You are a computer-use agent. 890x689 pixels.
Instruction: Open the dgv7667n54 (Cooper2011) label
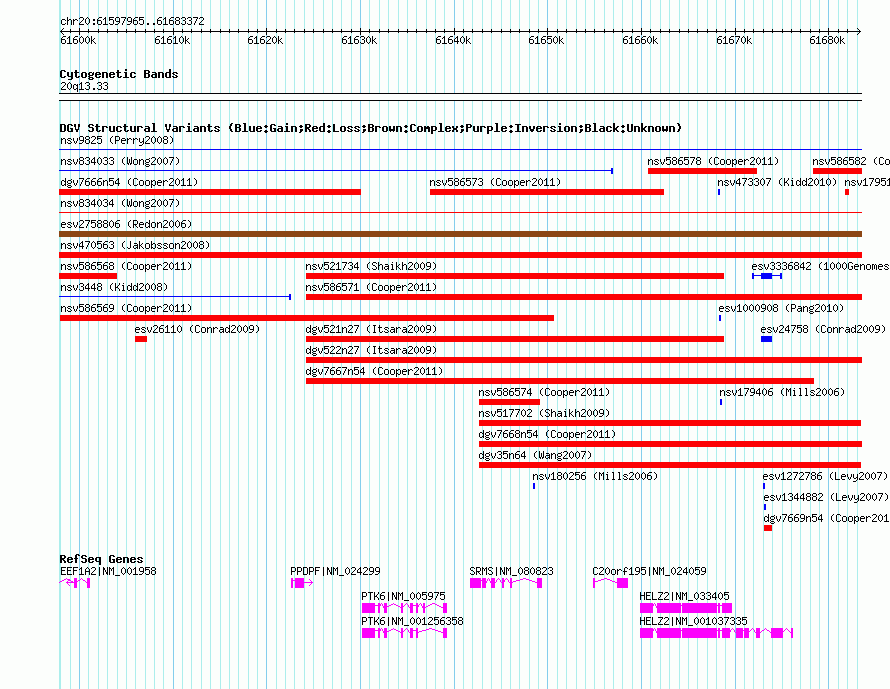pos(374,371)
